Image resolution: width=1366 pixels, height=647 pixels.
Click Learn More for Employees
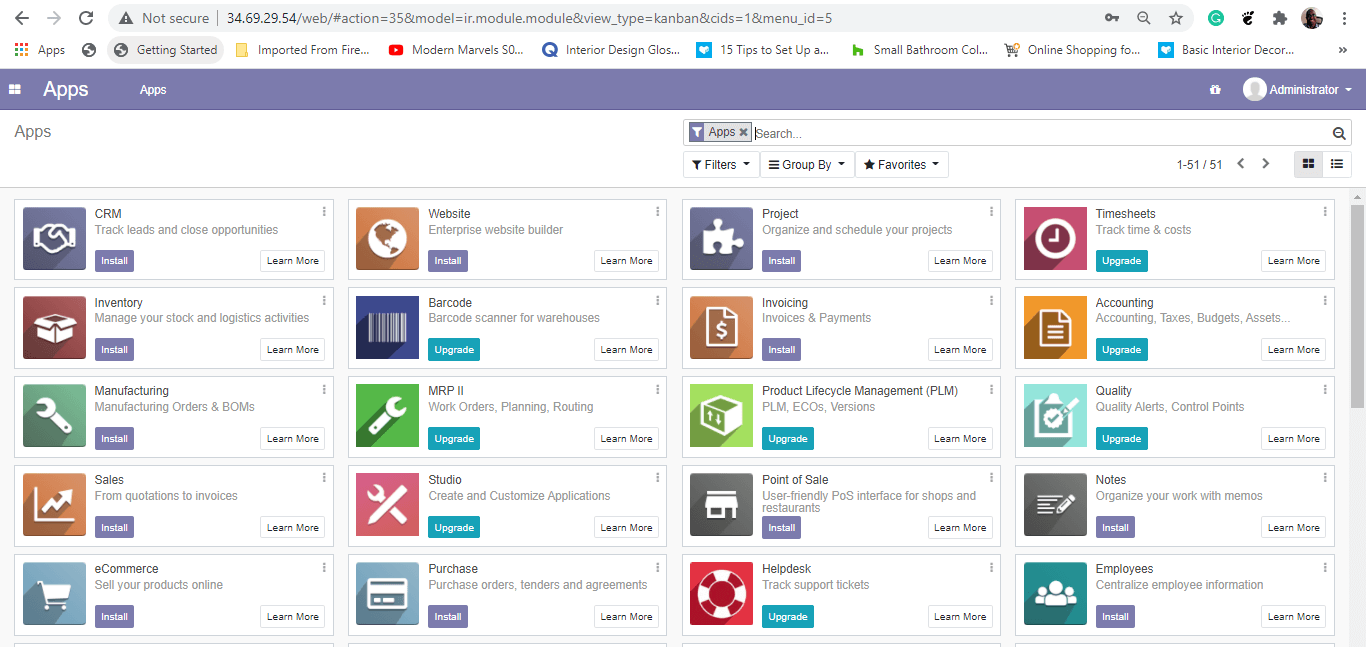pyautogui.click(x=1294, y=617)
